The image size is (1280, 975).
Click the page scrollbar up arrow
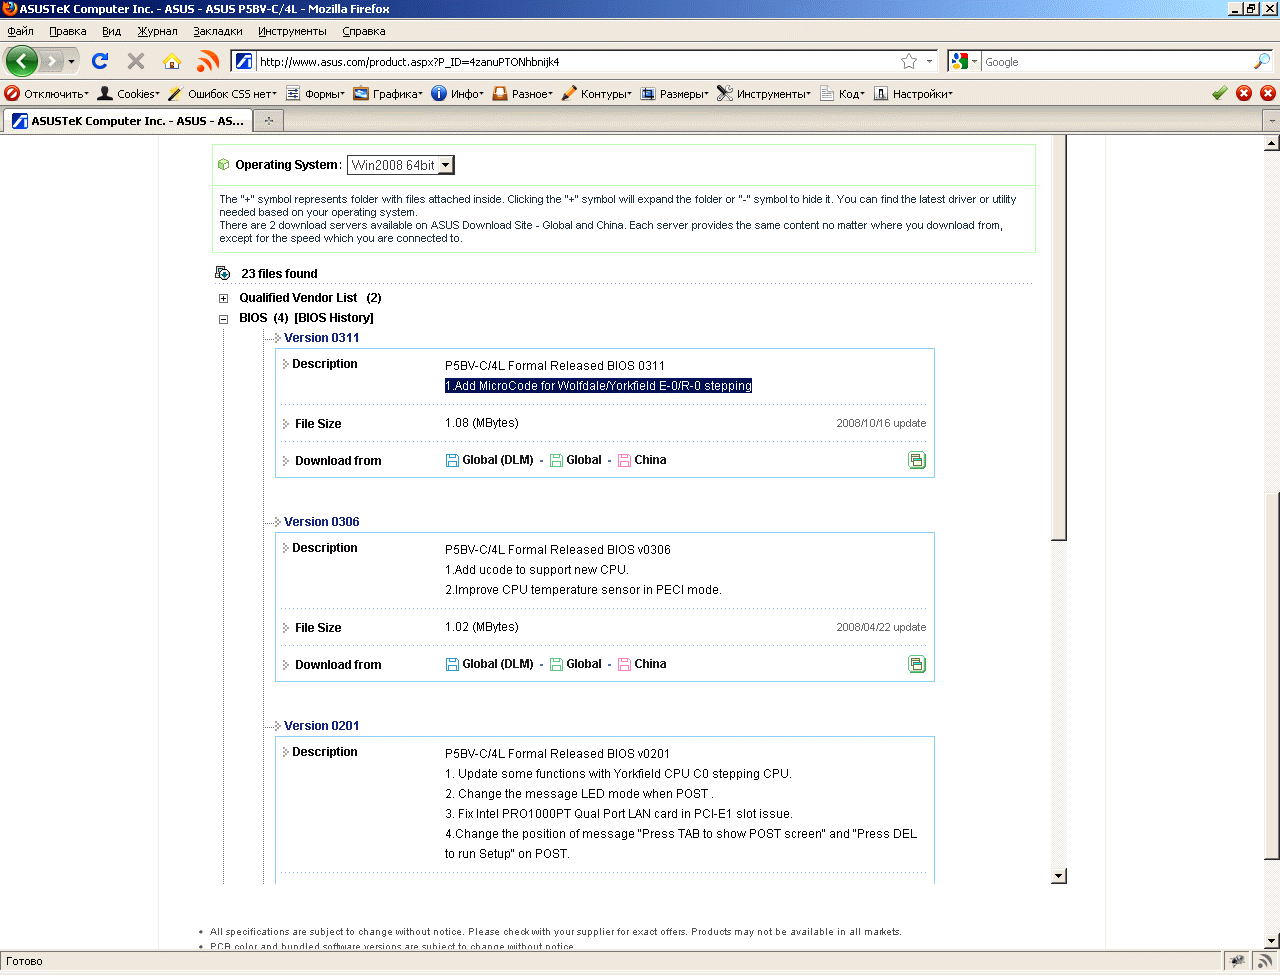[x=1272, y=143]
